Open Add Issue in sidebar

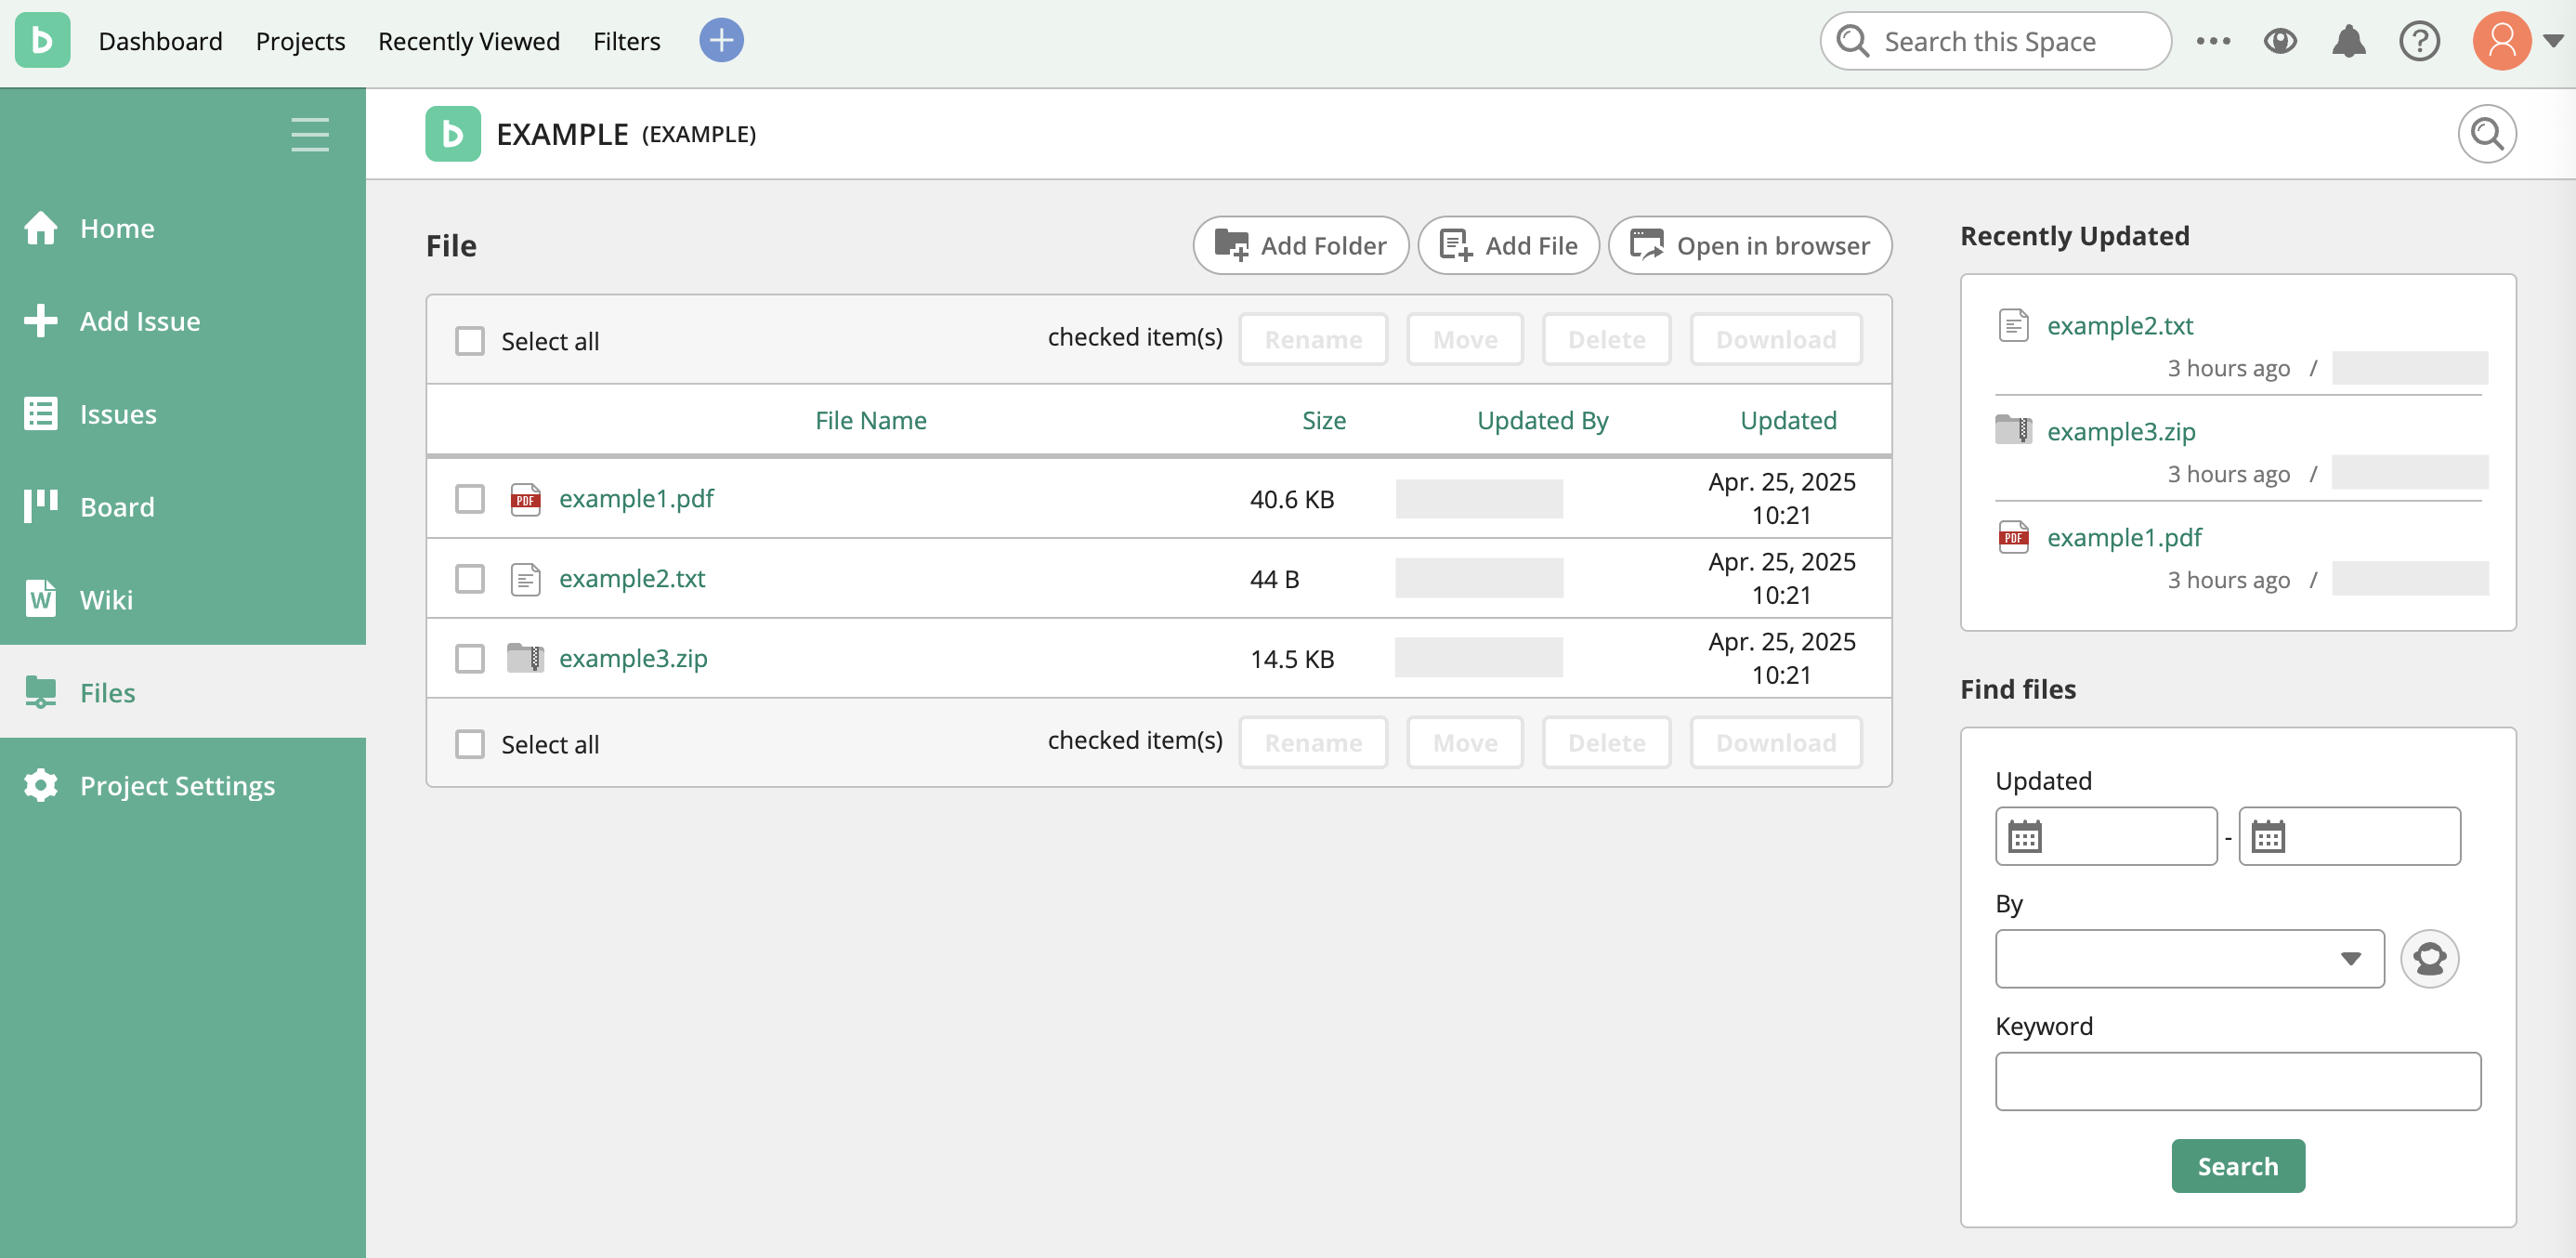[183, 321]
